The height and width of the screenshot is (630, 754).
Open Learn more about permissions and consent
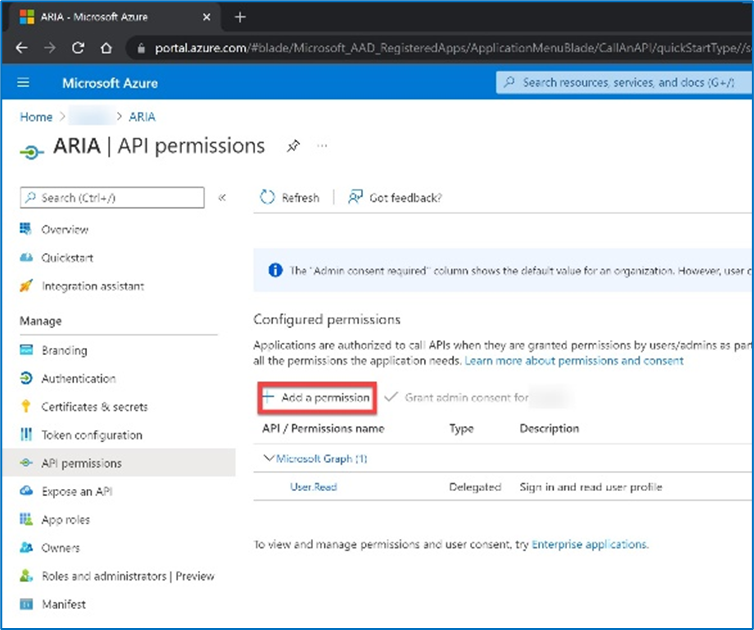574,361
